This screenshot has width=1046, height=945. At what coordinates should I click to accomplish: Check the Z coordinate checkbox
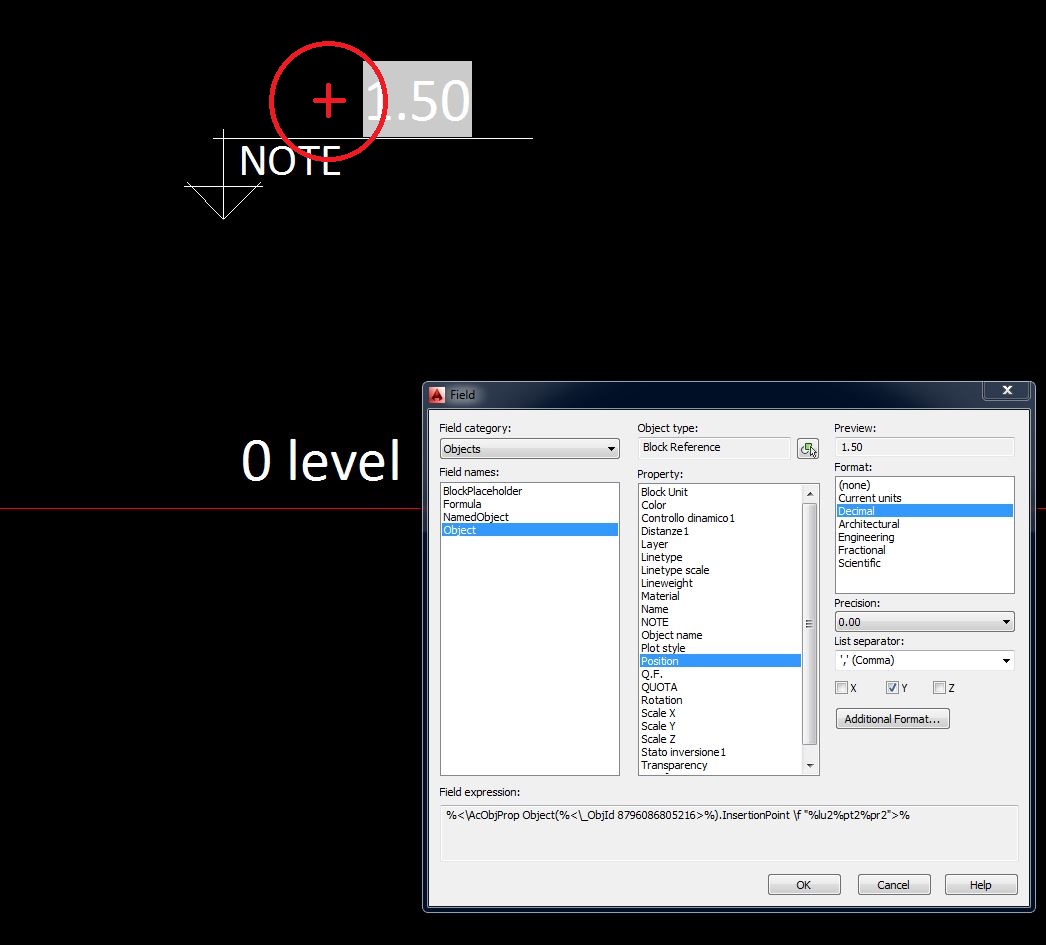(x=937, y=687)
